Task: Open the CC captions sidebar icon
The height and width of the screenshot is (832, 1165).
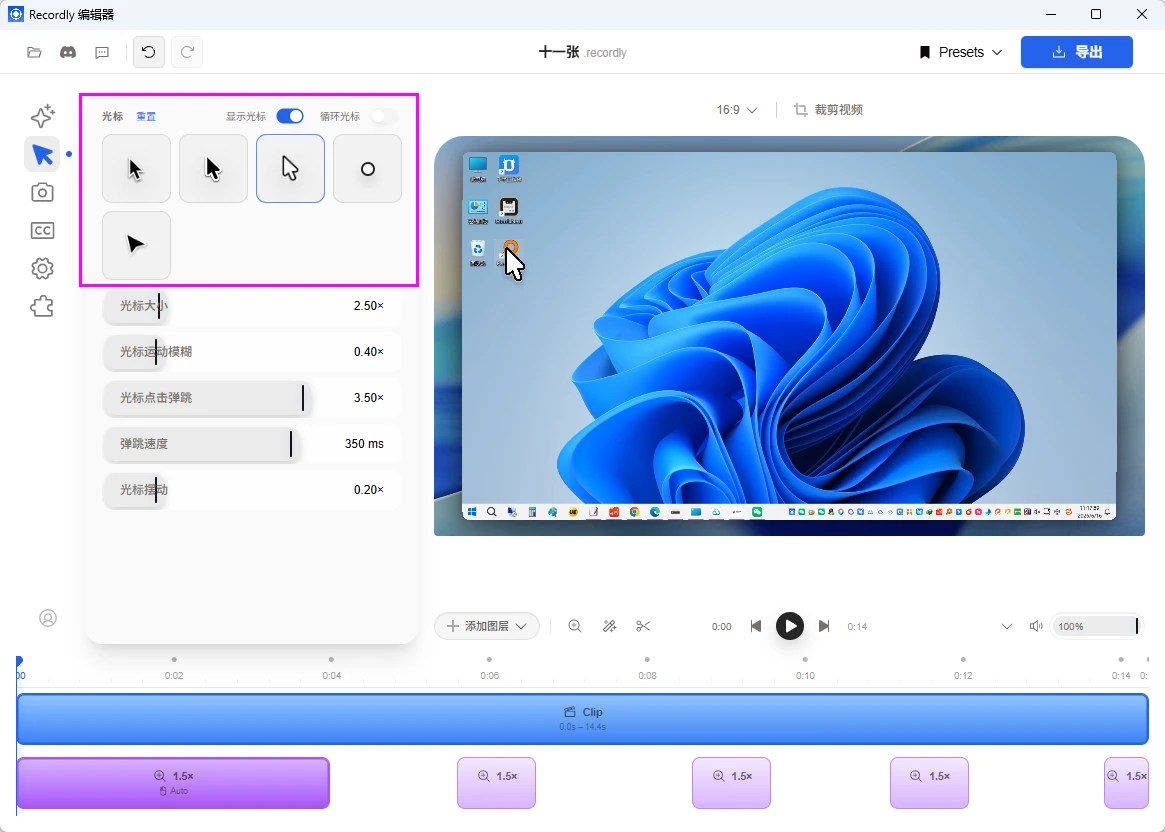Action: (x=42, y=230)
